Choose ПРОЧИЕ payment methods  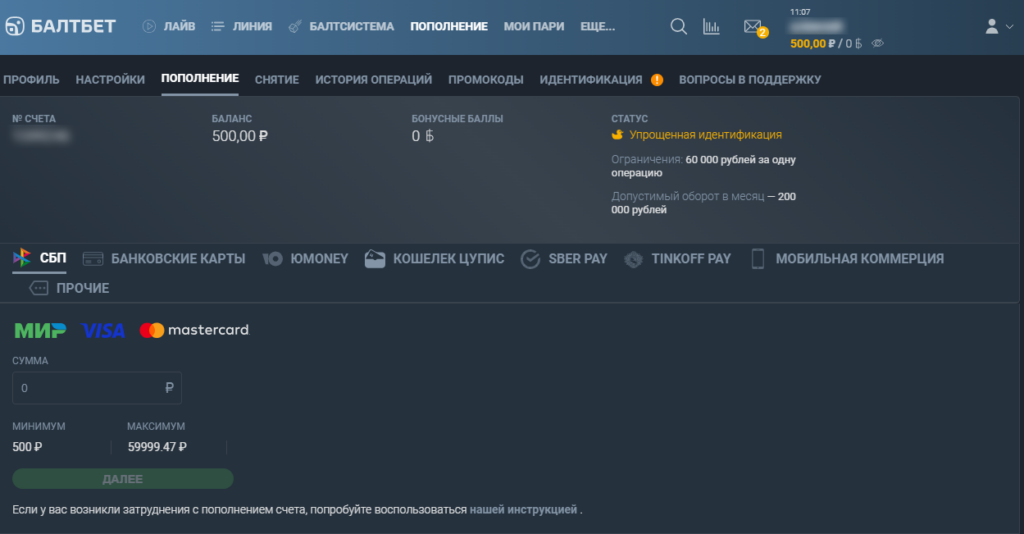click(x=82, y=288)
